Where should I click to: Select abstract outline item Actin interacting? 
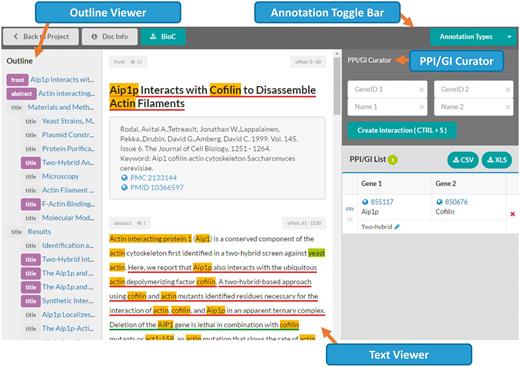pos(66,93)
